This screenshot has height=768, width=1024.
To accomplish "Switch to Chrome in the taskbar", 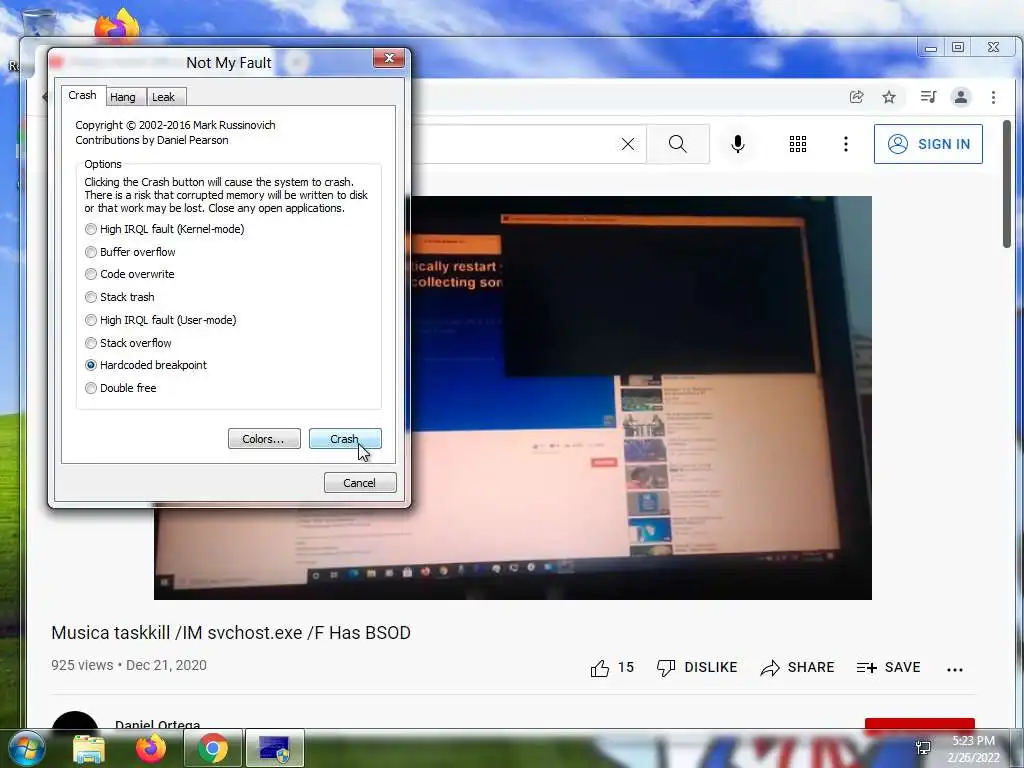I will (213, 748).
